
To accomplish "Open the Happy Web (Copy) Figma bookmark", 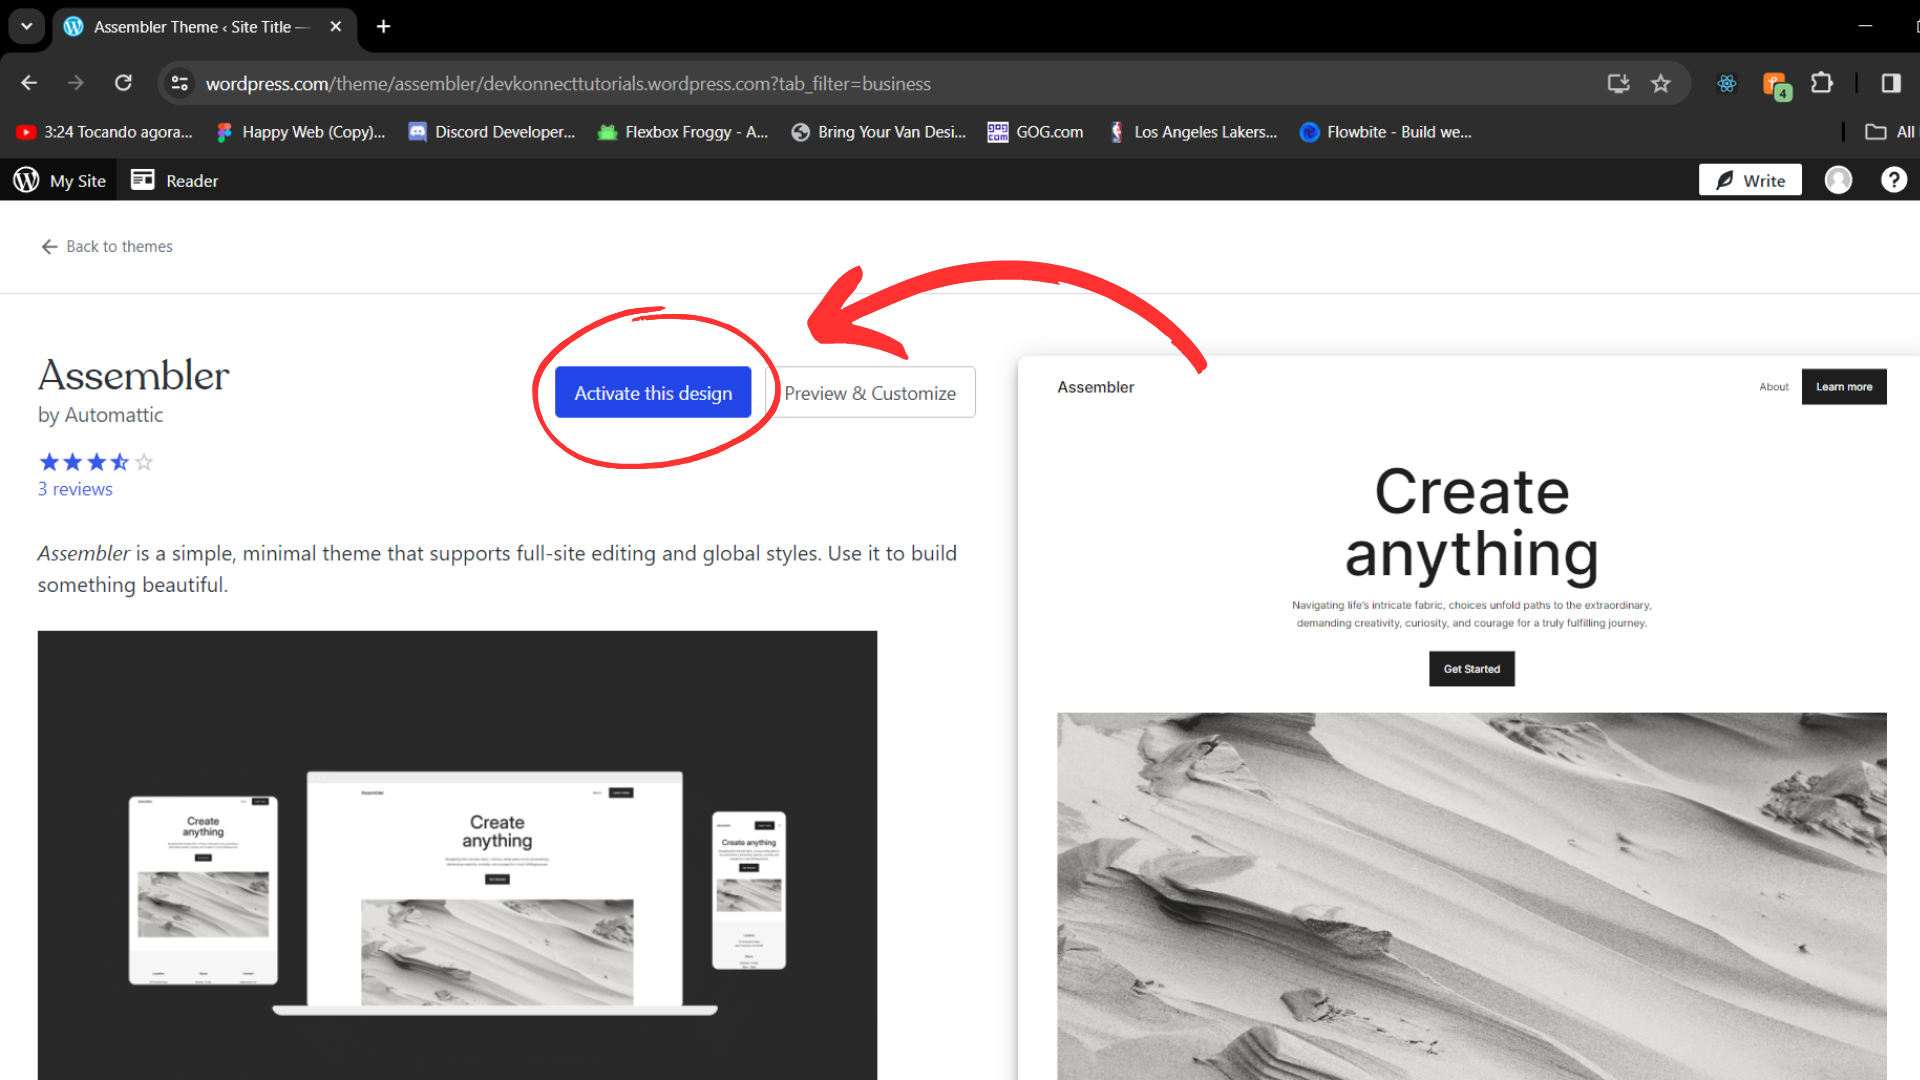I will (x=301, y=132).
